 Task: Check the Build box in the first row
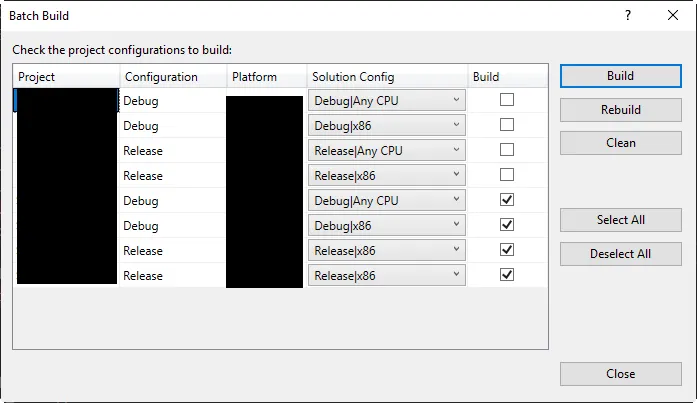click(507, 100)
